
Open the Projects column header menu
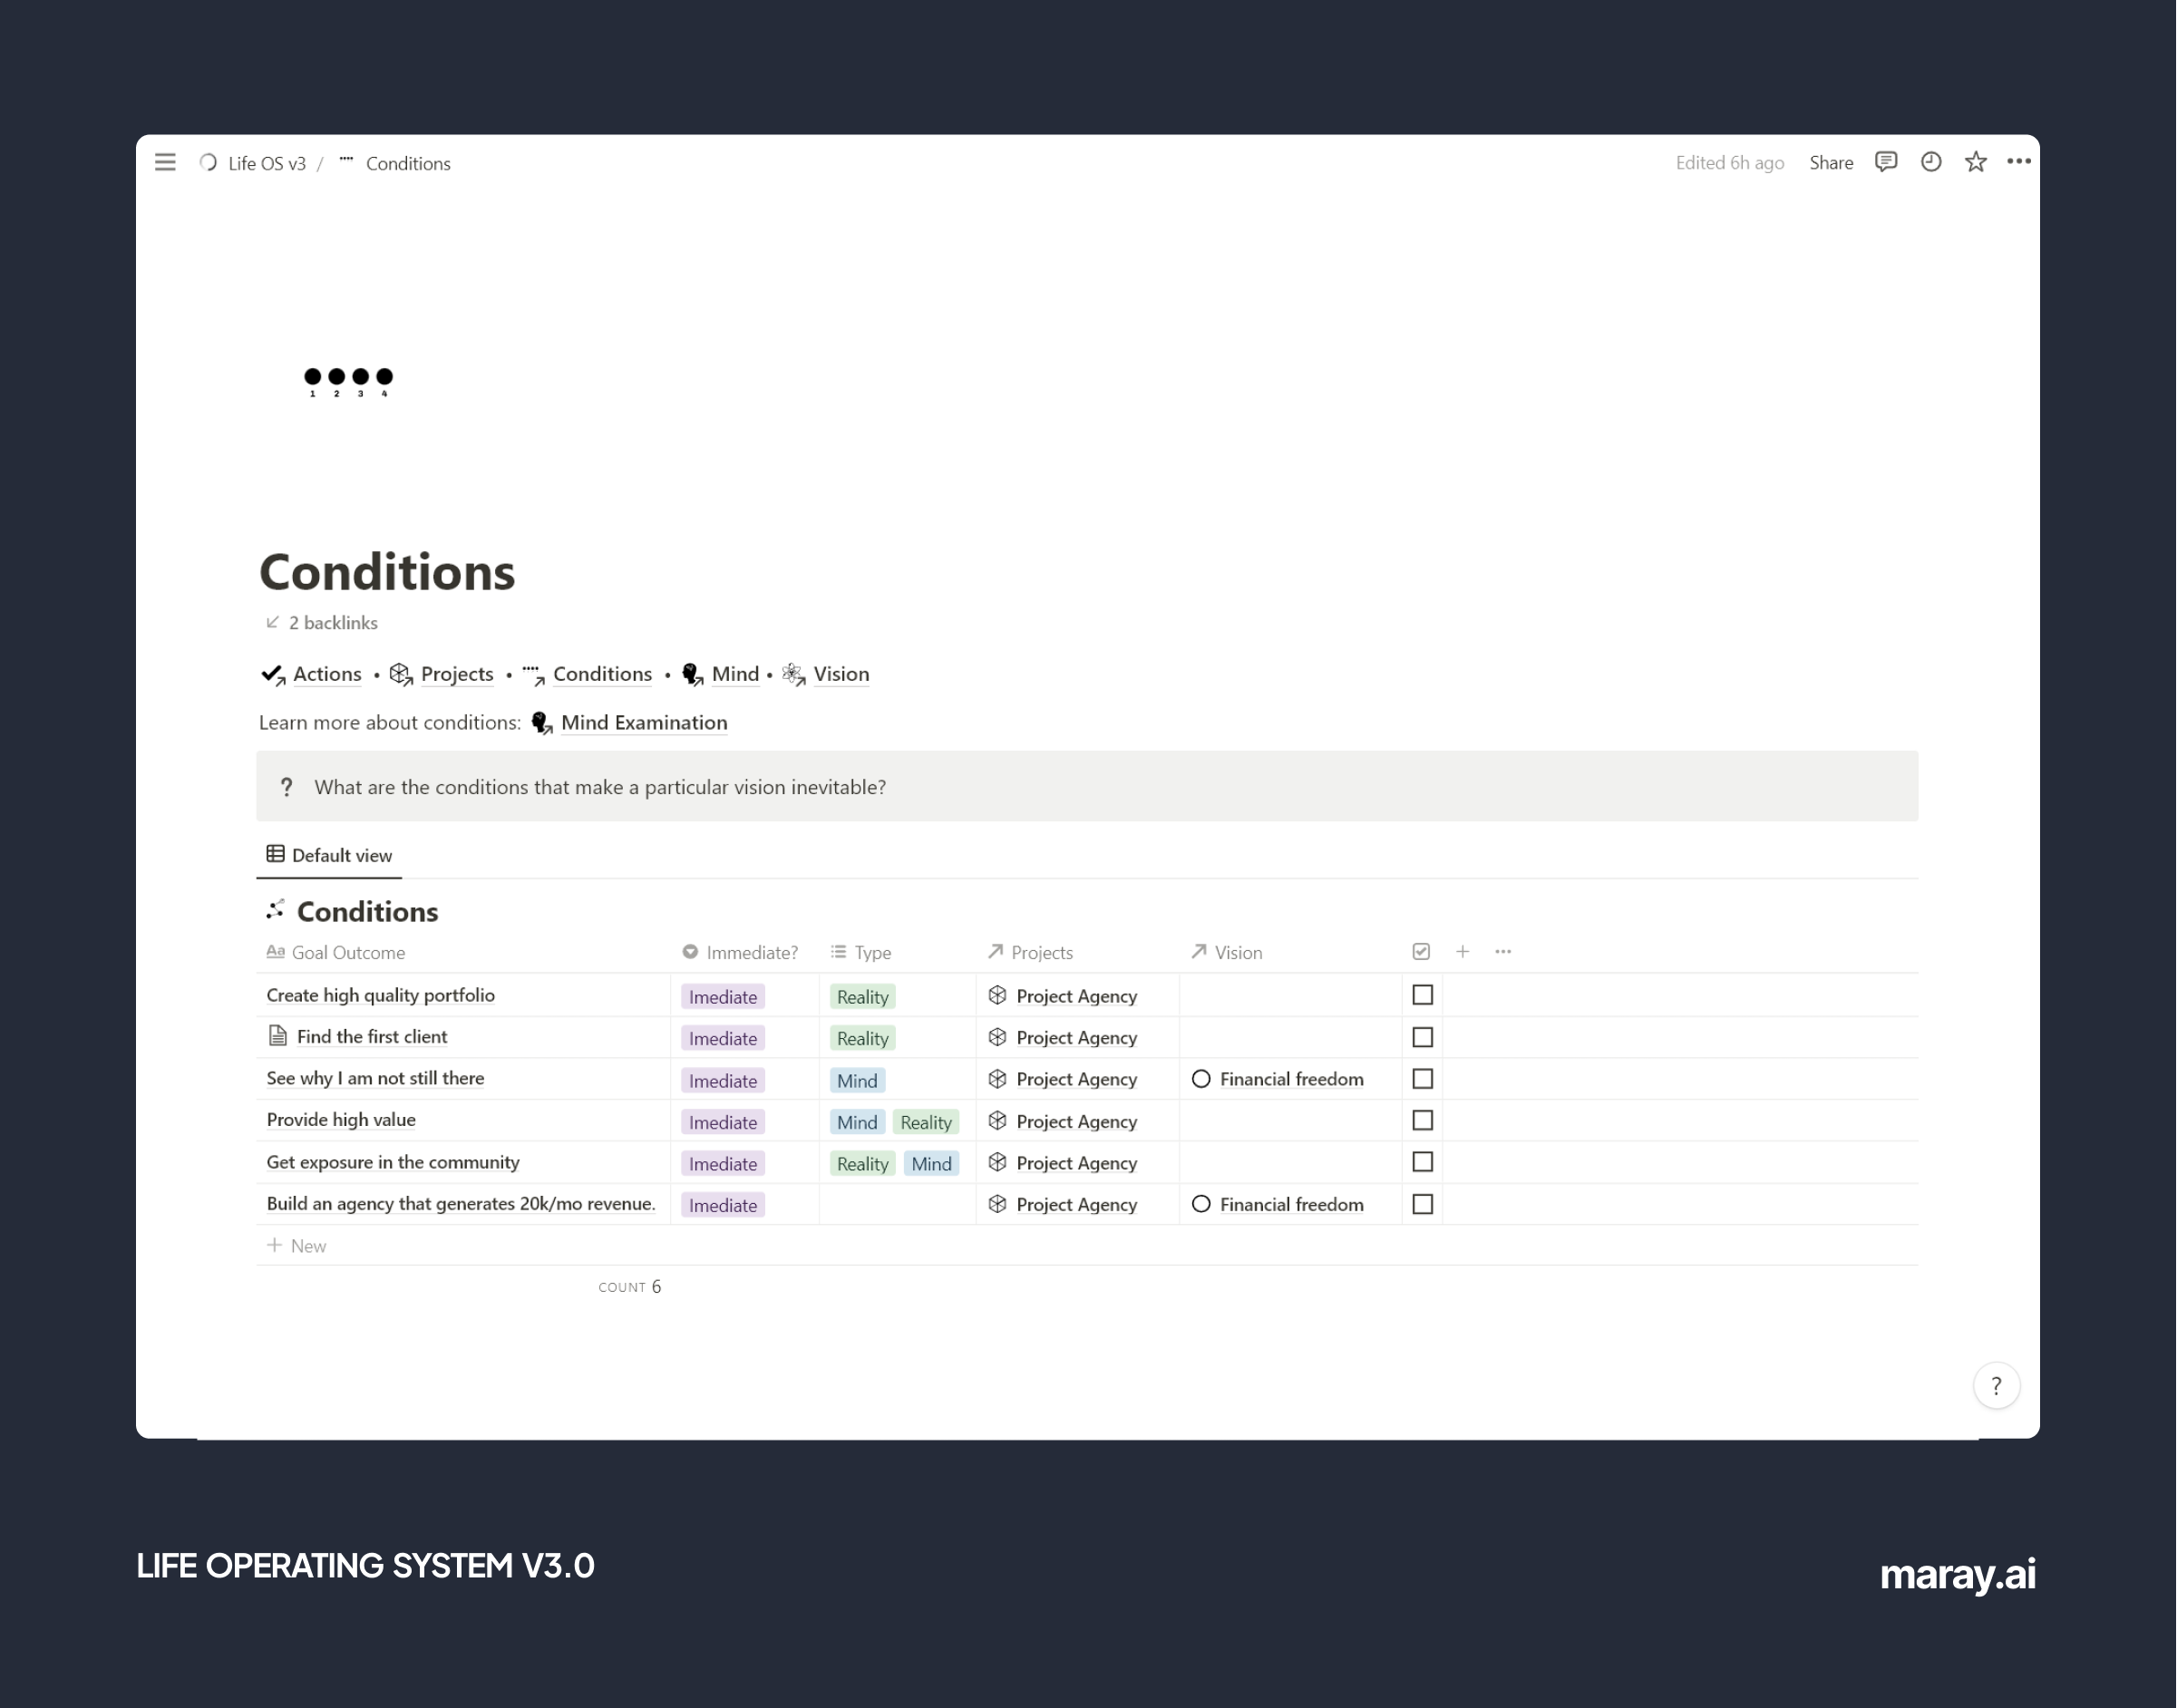[1030, 952]
